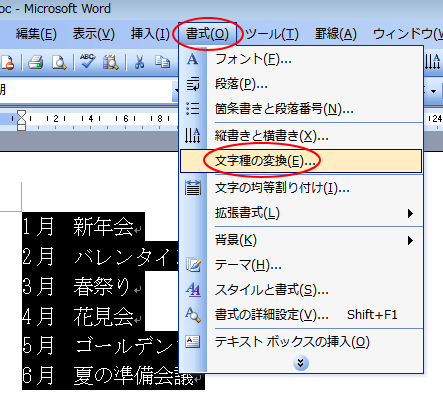Select 箇条書きと段落番号(N)... entry

pos(301,109)
